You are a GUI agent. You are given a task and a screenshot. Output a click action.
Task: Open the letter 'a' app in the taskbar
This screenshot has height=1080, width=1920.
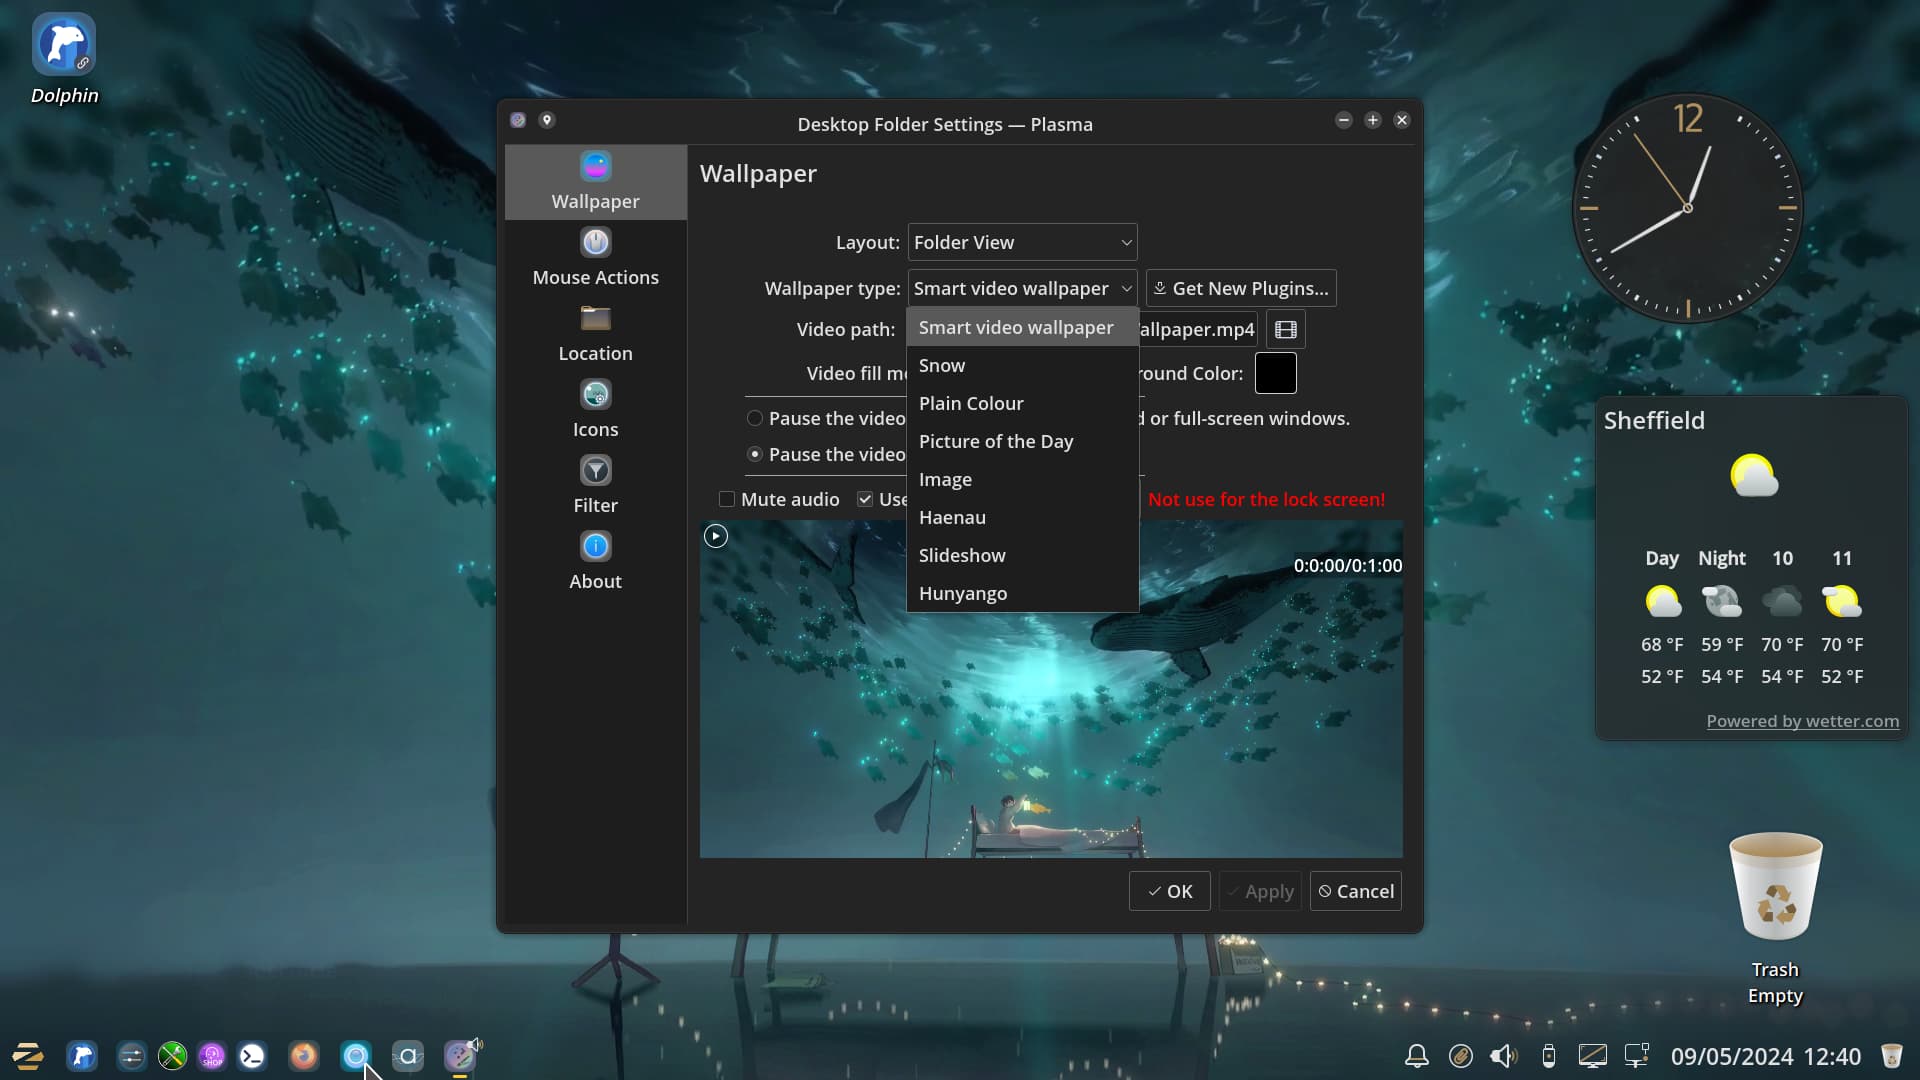(x=408, y=1056)
